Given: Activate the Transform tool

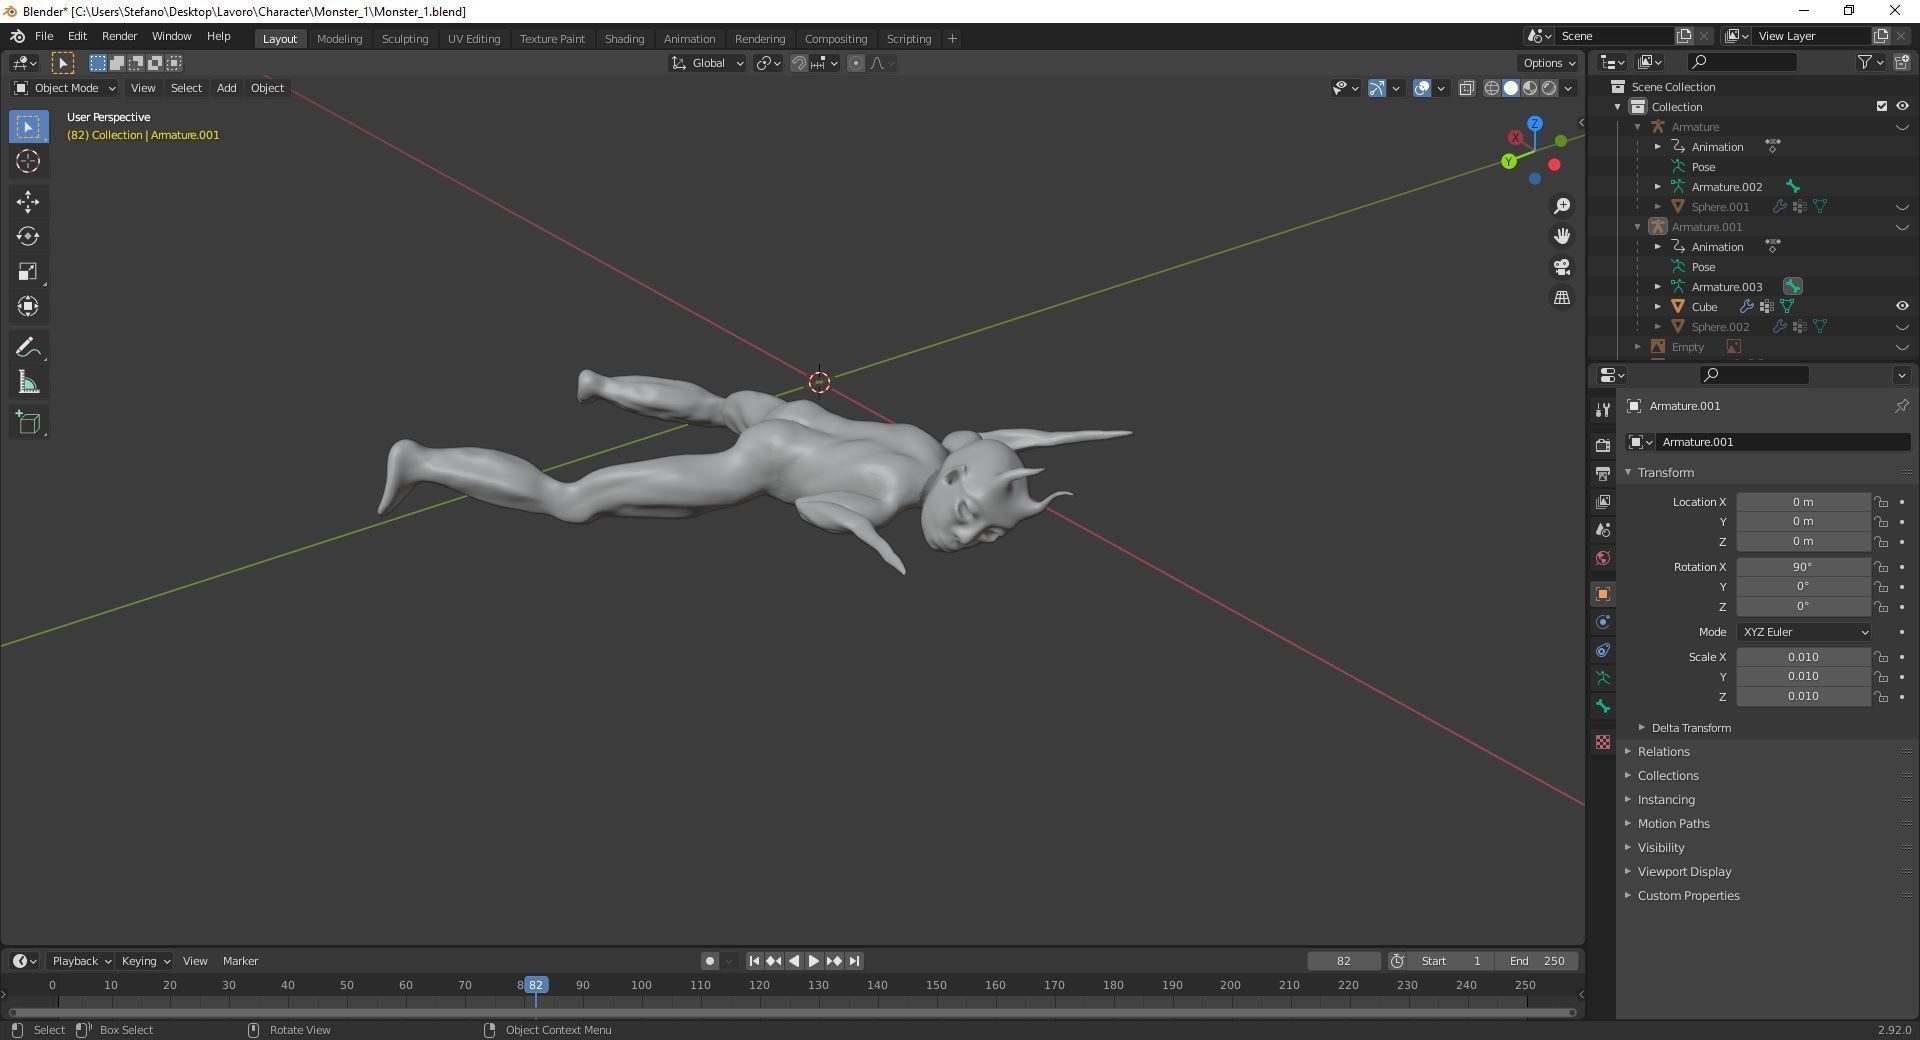Looking at the screenshot, I should click(28, 307).
